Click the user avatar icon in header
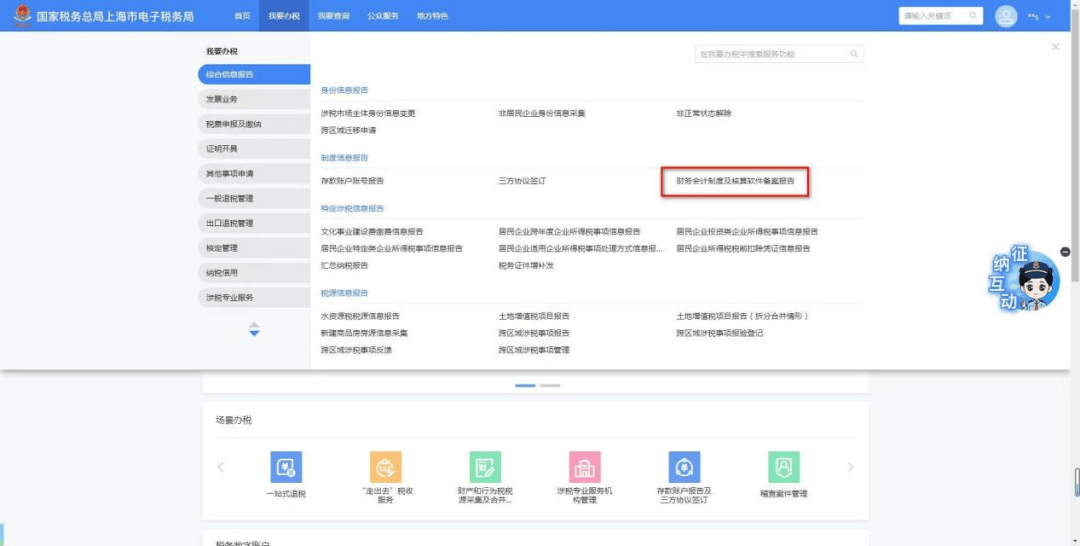The width and height of the screenshot is (1080, 546). (1006, 16)
